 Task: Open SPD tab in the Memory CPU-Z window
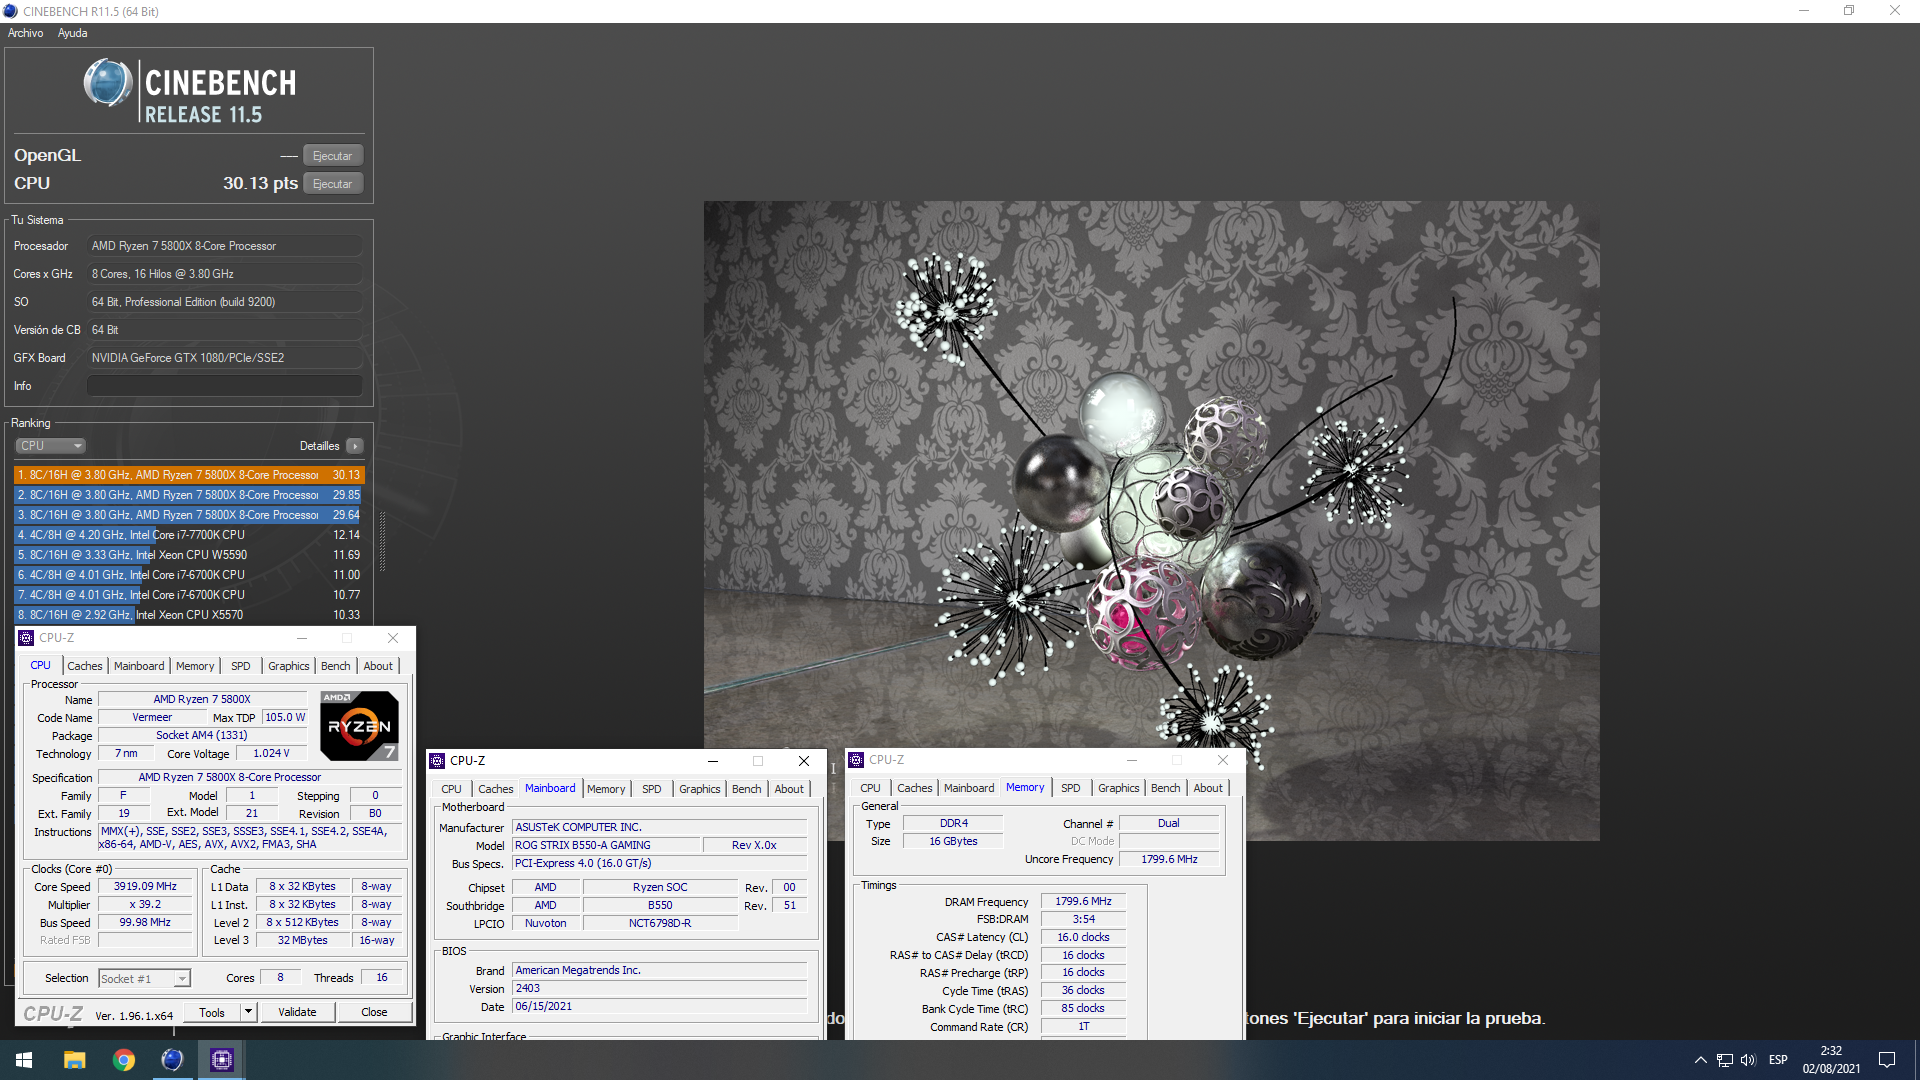click(1071, 788)
